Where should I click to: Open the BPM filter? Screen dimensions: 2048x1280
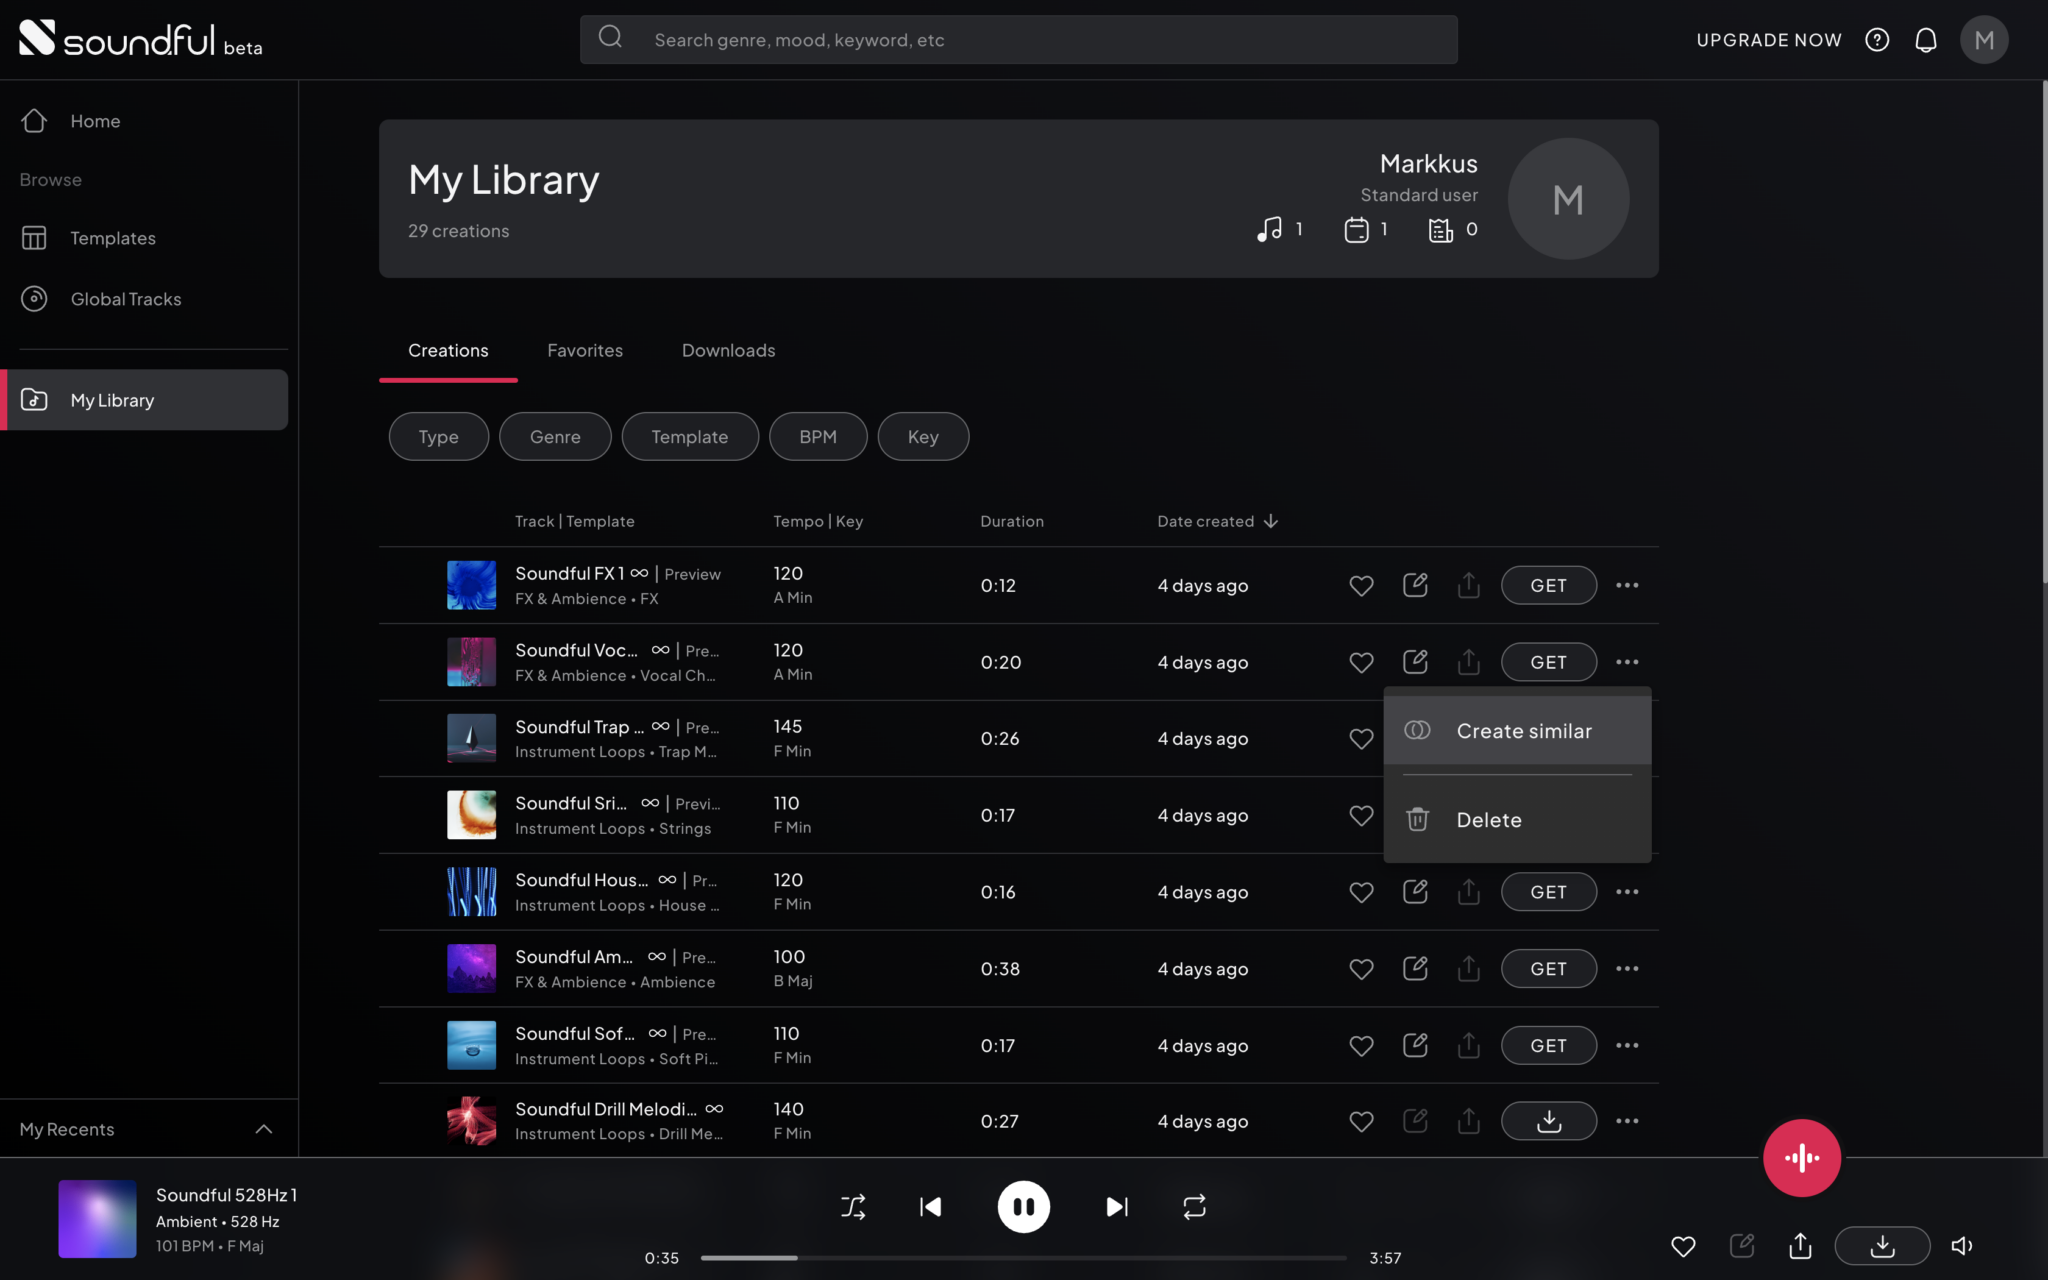coord(817,436)
